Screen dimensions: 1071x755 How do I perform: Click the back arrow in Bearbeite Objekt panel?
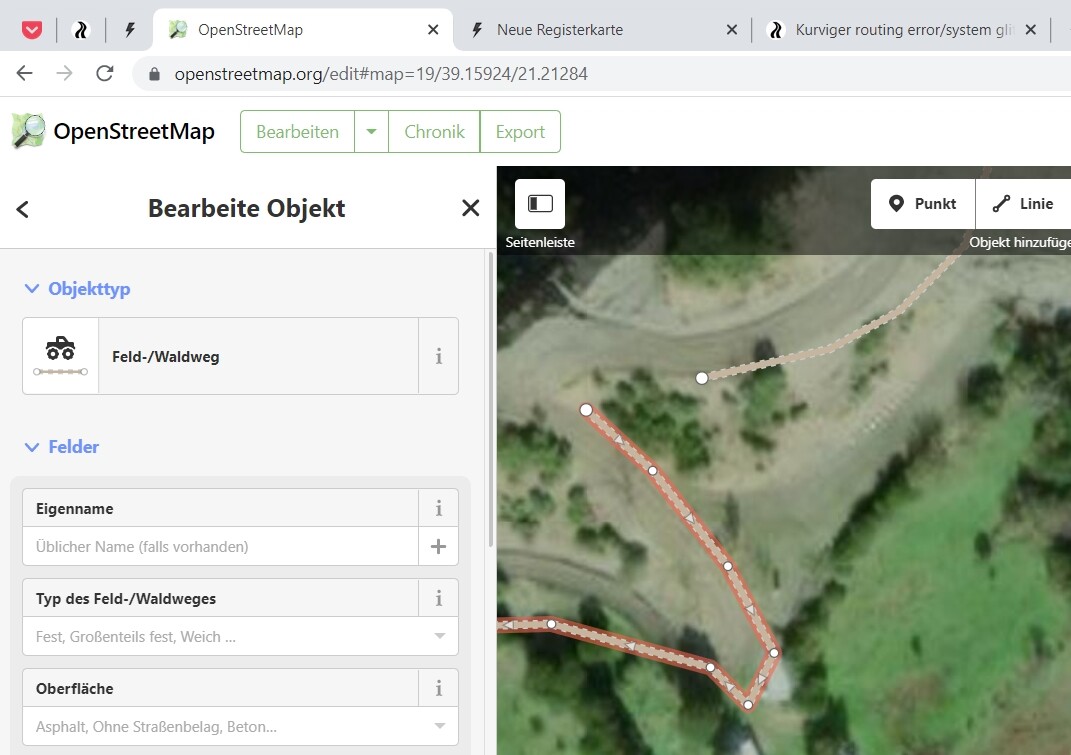23,209
